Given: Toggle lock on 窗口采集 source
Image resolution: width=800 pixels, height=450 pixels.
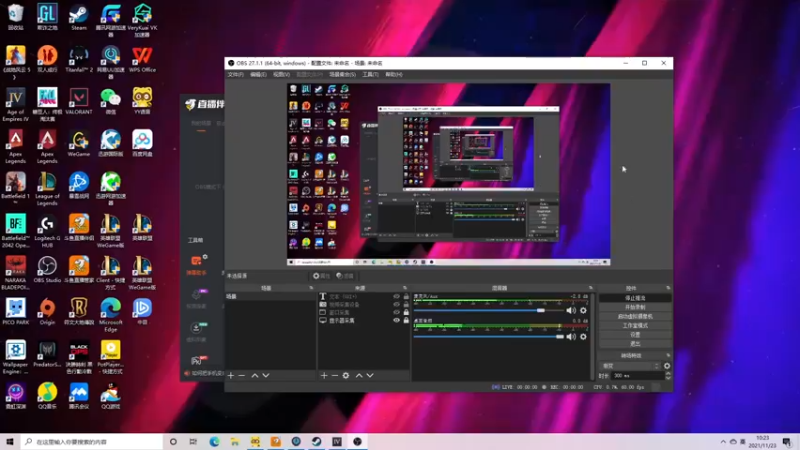Looking at the screenshot, I should [406, 312].
